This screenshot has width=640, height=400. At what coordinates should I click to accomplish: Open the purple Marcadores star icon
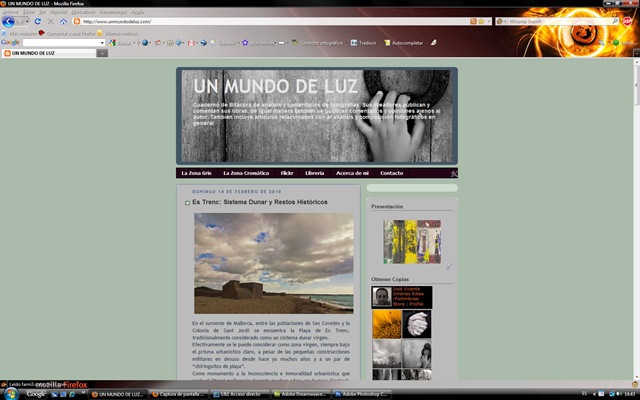[x=245, y=43]
